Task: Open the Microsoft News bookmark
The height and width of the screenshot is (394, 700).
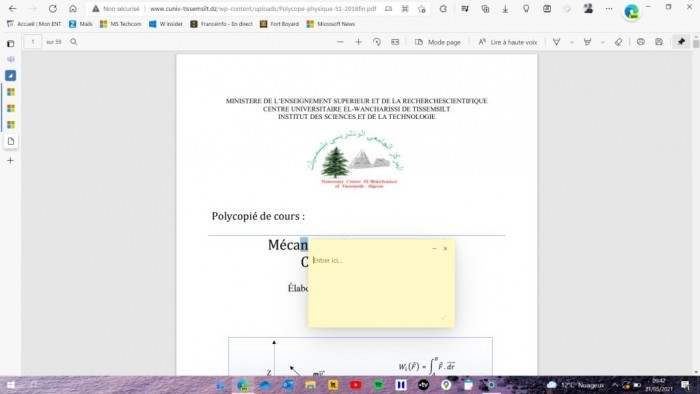Action: (x=331, y=24)
